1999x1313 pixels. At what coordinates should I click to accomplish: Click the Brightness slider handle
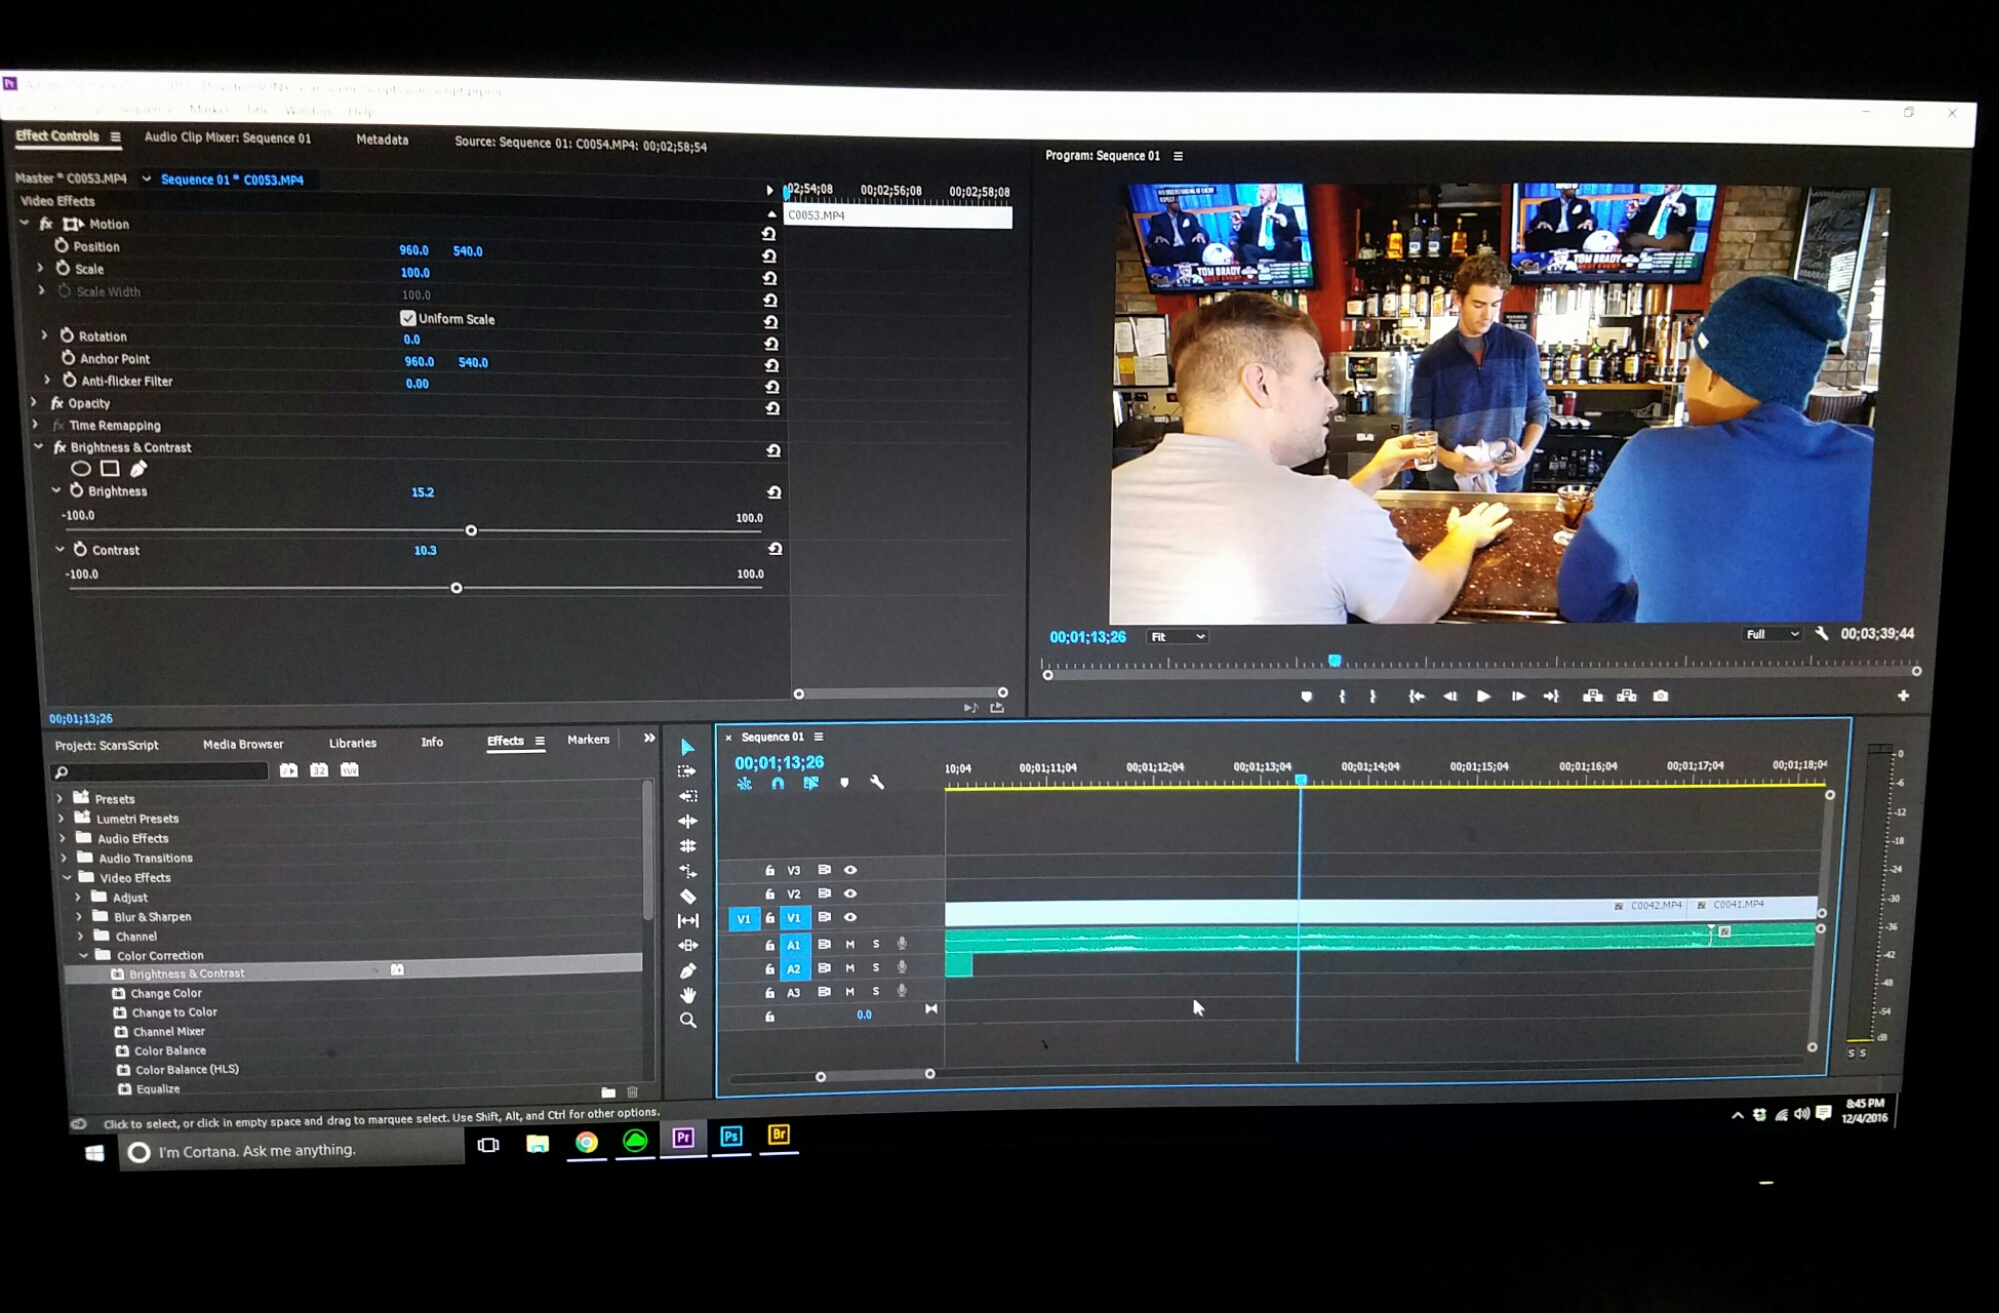471,530
